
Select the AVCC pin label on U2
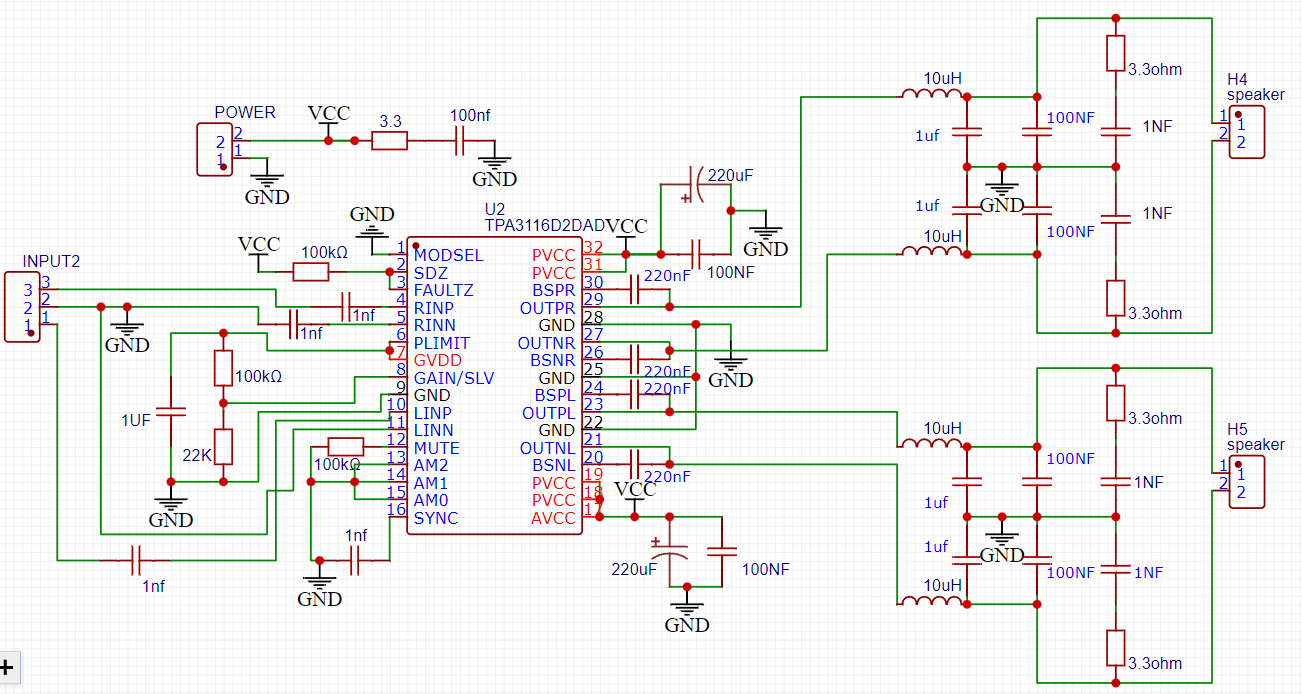[x=553, y=518]
